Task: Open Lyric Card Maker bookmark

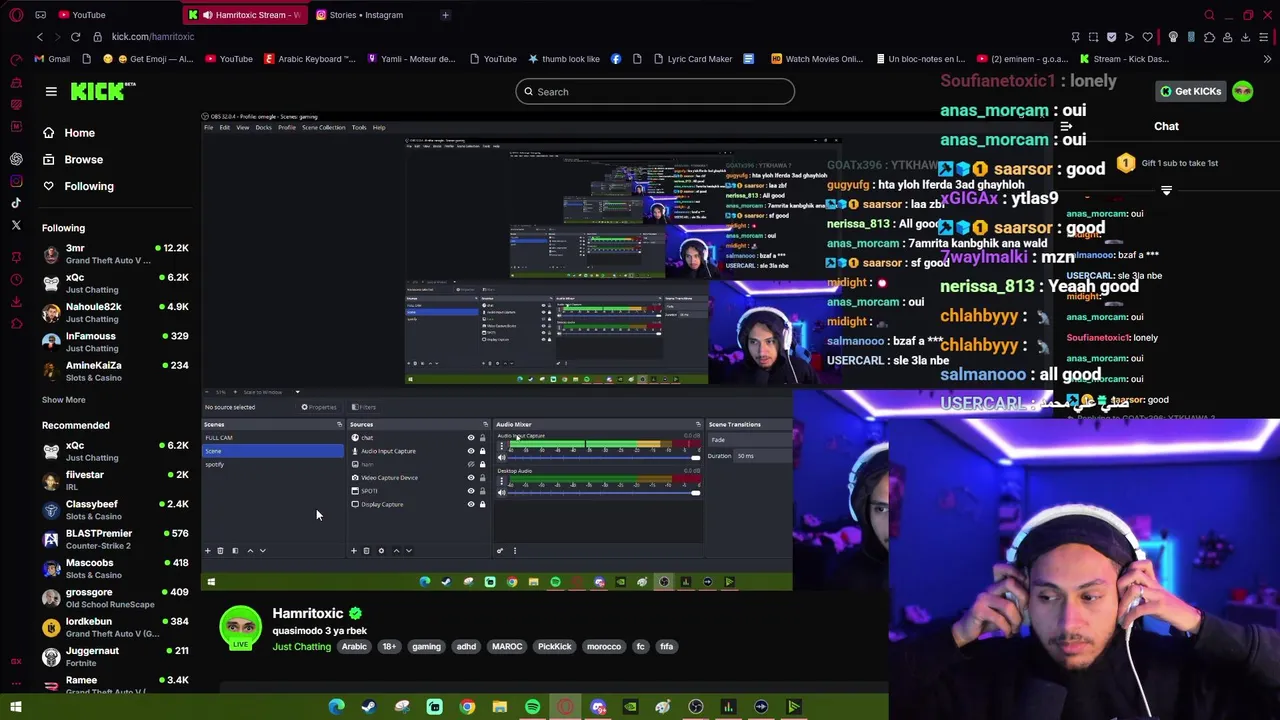Action: coord(692,59)
